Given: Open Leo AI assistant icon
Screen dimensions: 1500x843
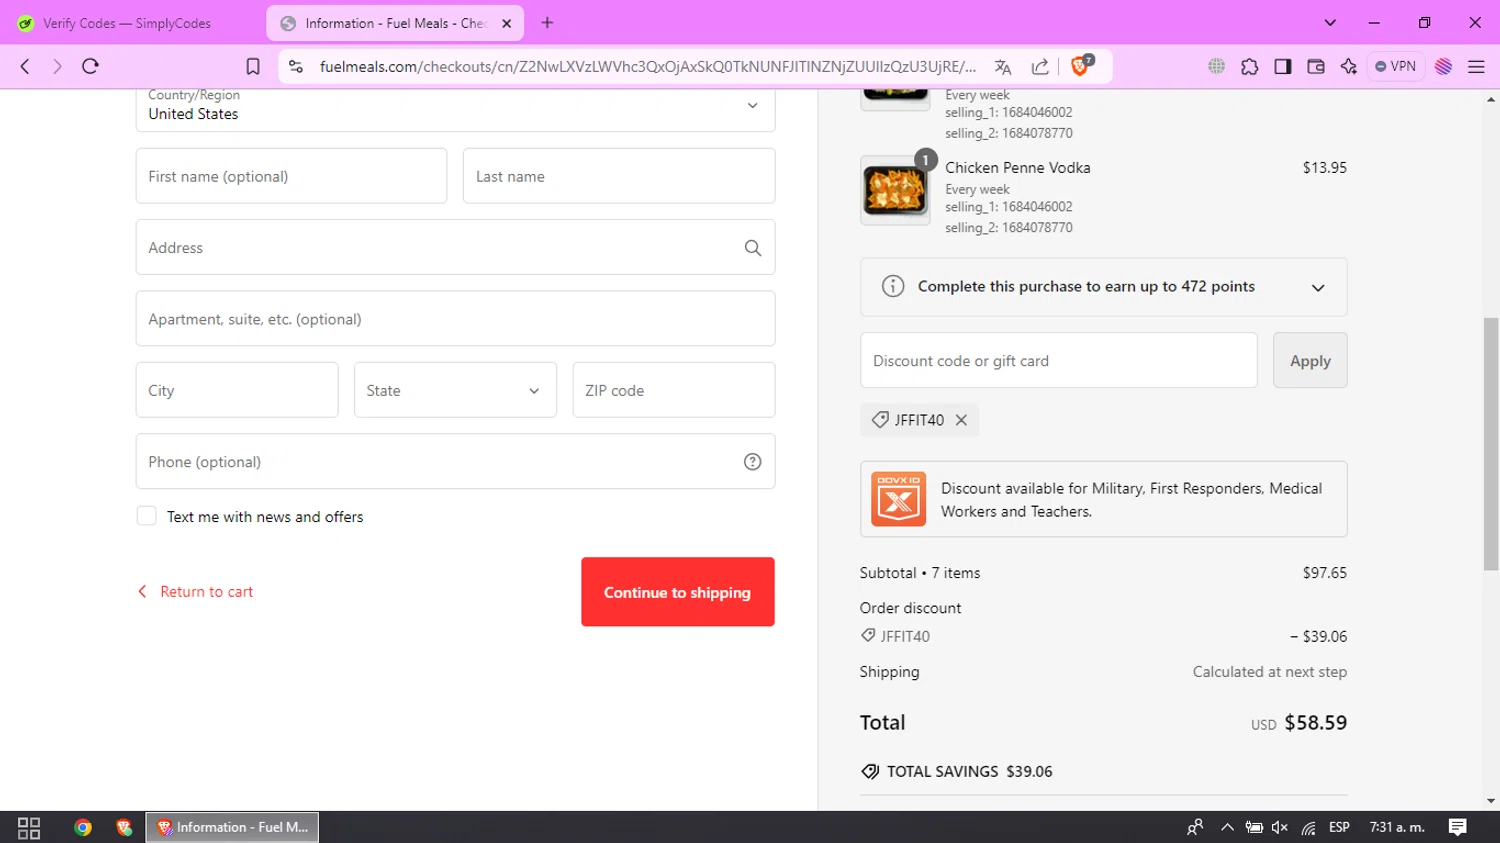Looking at the screenshot, I should [x=1348, y=67].
